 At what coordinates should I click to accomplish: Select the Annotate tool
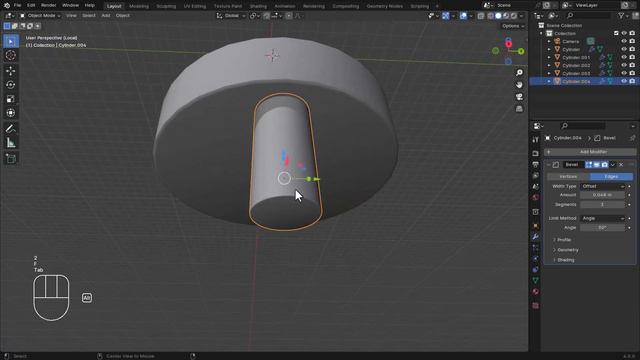point(11,129)
